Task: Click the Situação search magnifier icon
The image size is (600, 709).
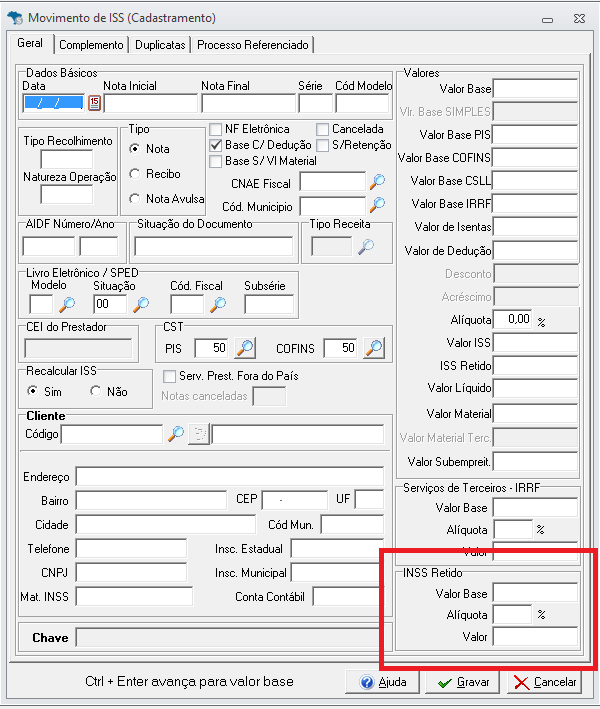Action: [141, 305]
